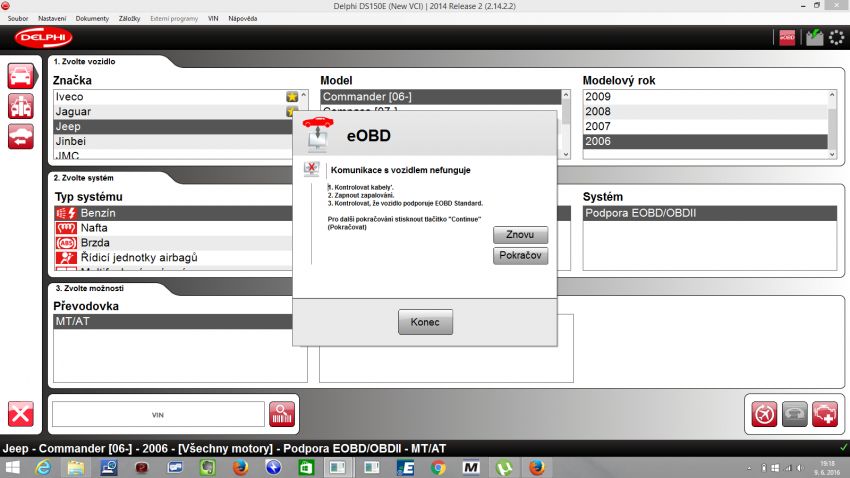Click the Pokračov continue button
The width and height of the screenshot is (850, 478).
point(520,255)
